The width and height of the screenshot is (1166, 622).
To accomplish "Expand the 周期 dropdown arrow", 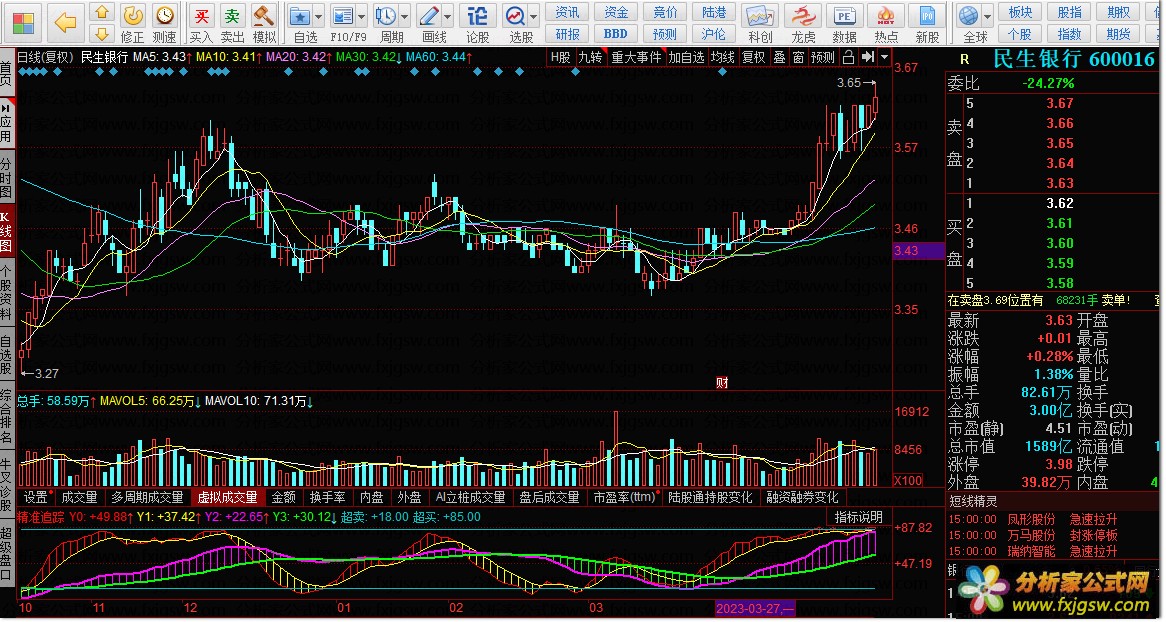I will 405,16.
